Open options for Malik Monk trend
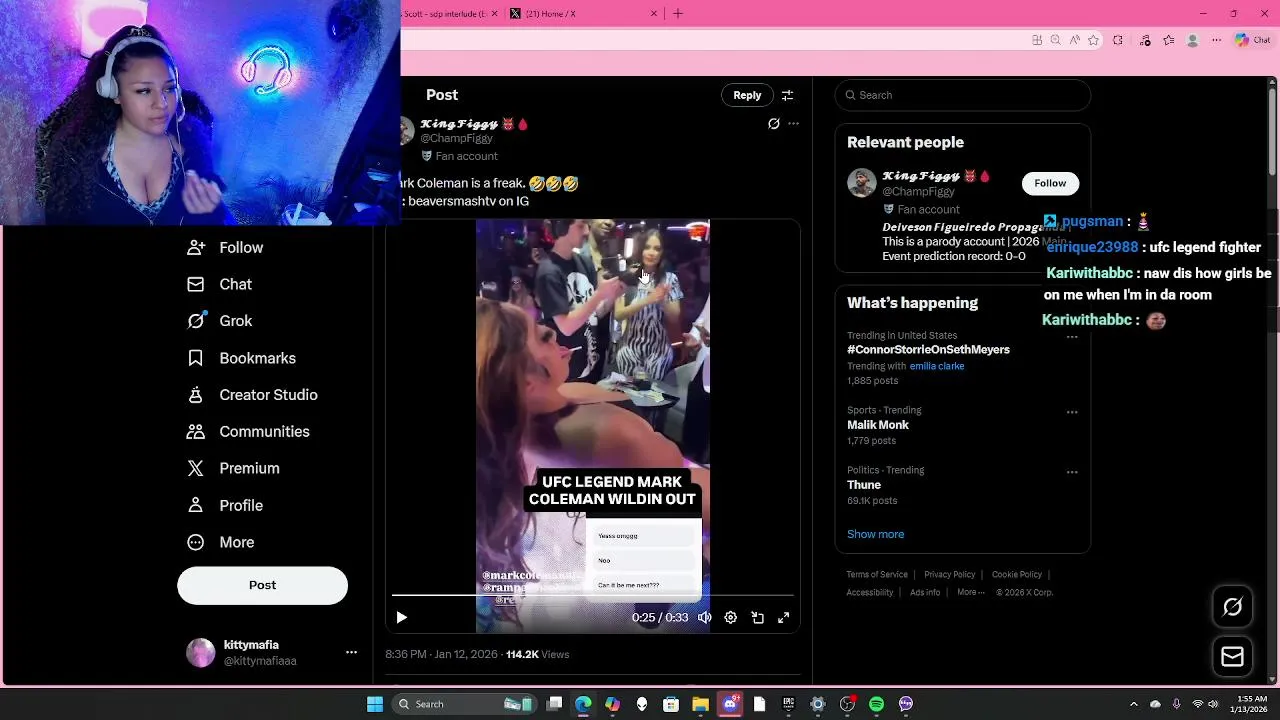The height and width of the screenshot is (720, 1280). [1072, 412]
